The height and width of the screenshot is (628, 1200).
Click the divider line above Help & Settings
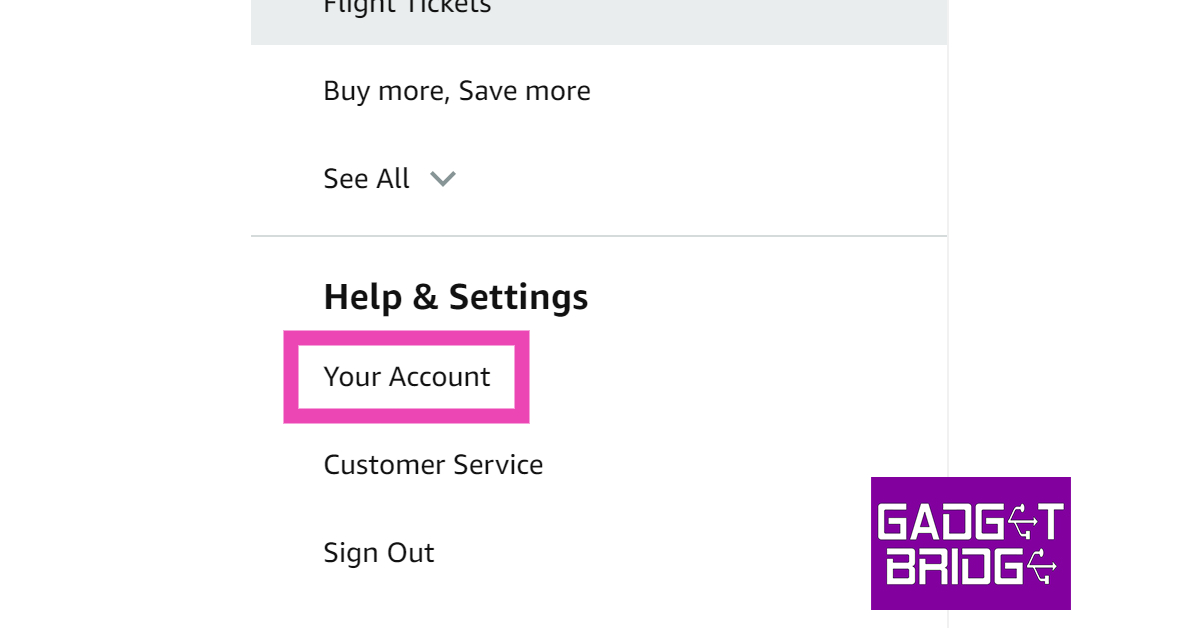pyautogui.click(x=598, y=236)
